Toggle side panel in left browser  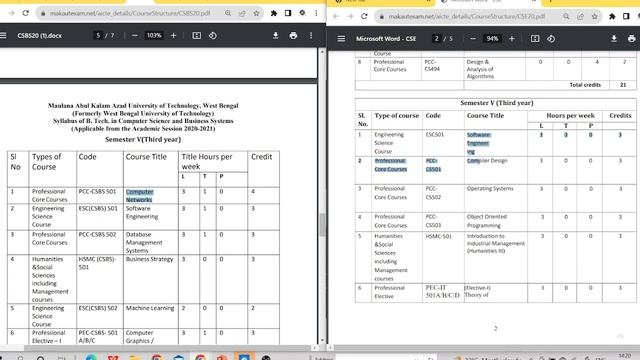pyautogui.click(x=288, y=13)
